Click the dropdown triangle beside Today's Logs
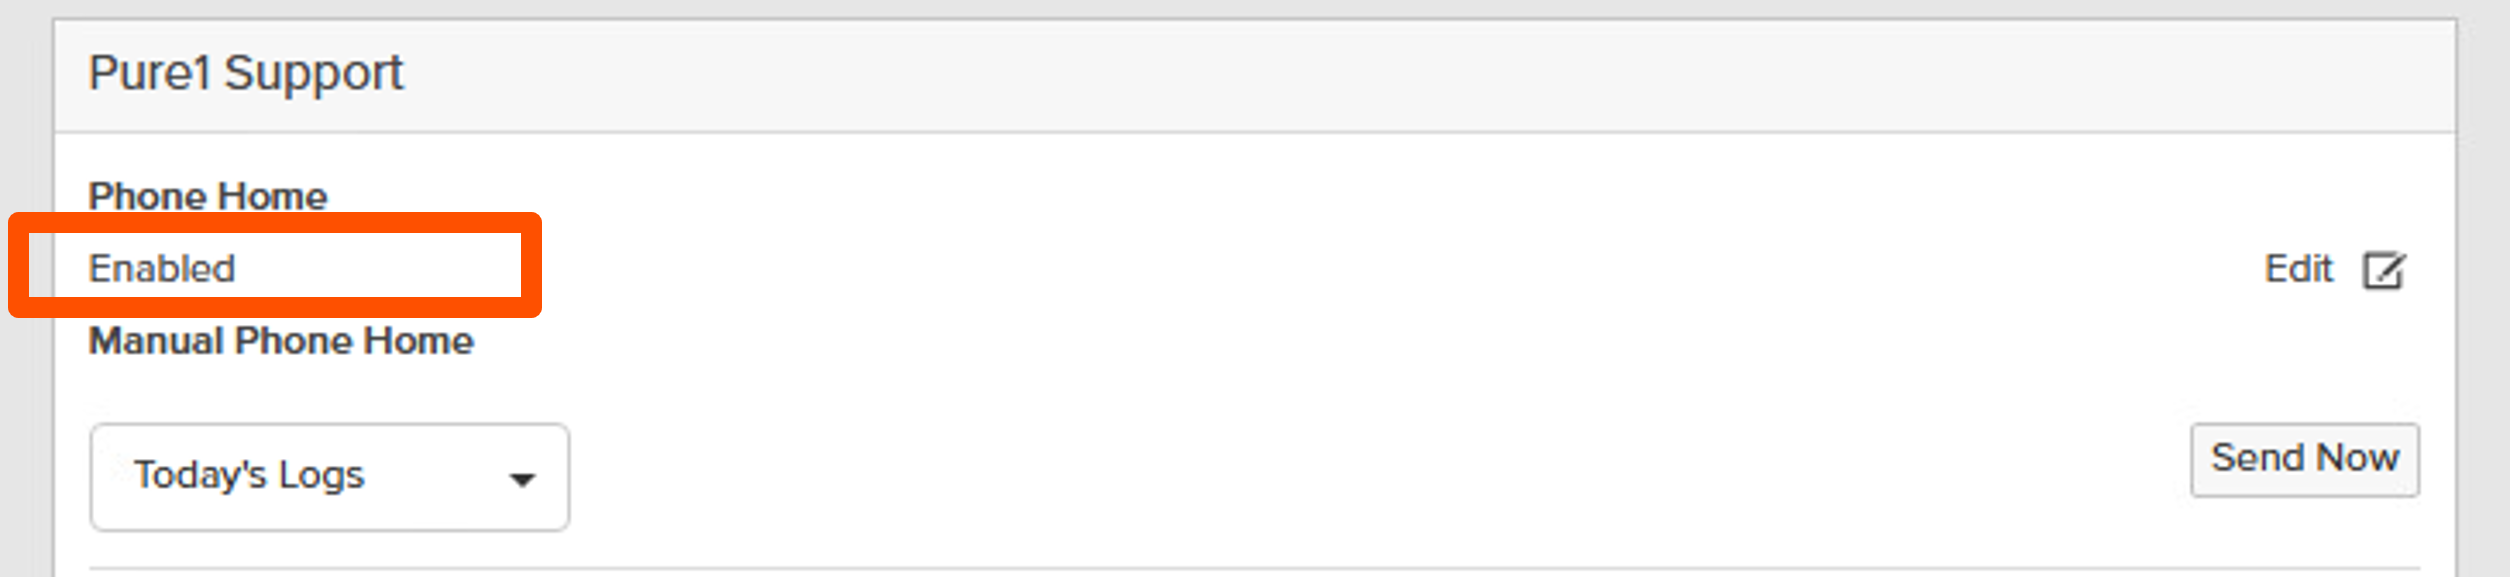 [x=522, y=480]
